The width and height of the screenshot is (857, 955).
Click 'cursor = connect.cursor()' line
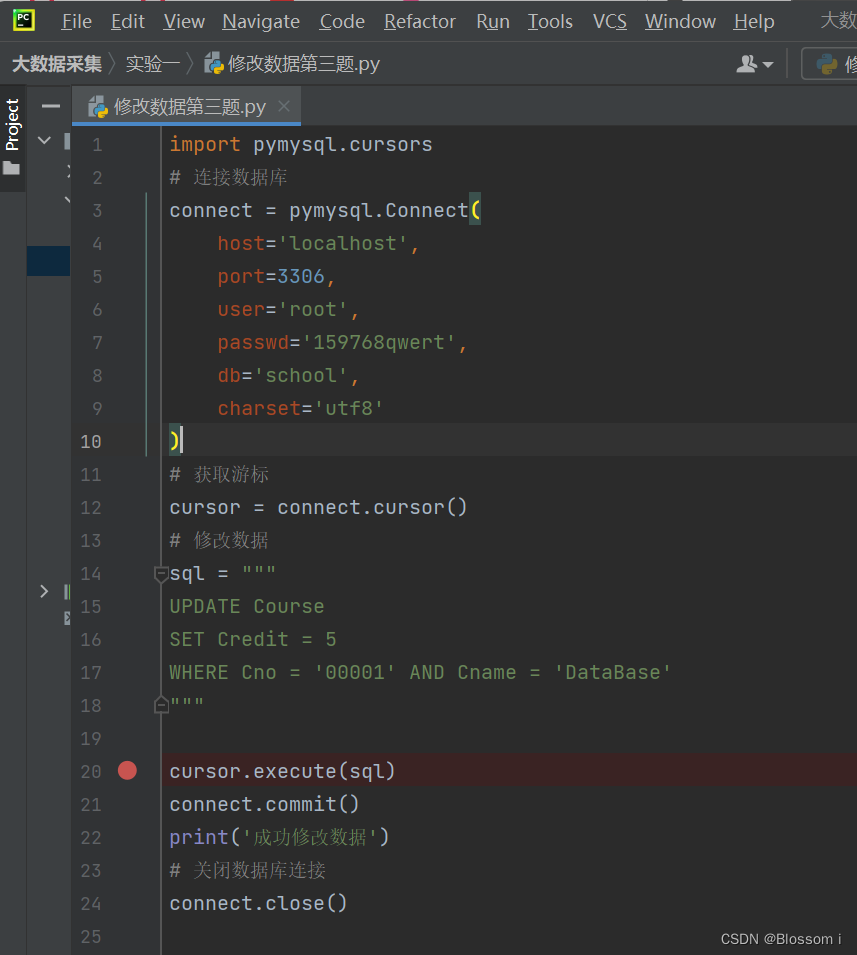[318, 507]
